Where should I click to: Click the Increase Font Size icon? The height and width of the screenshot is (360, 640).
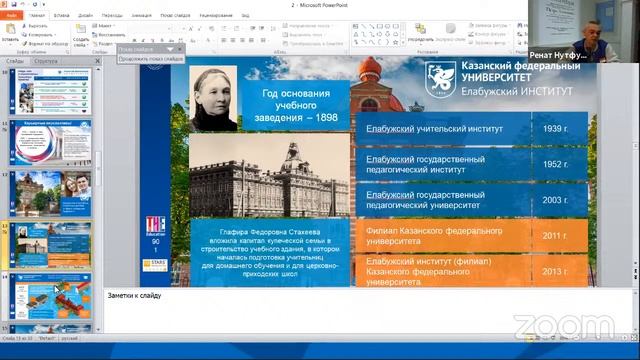[191, 29]
